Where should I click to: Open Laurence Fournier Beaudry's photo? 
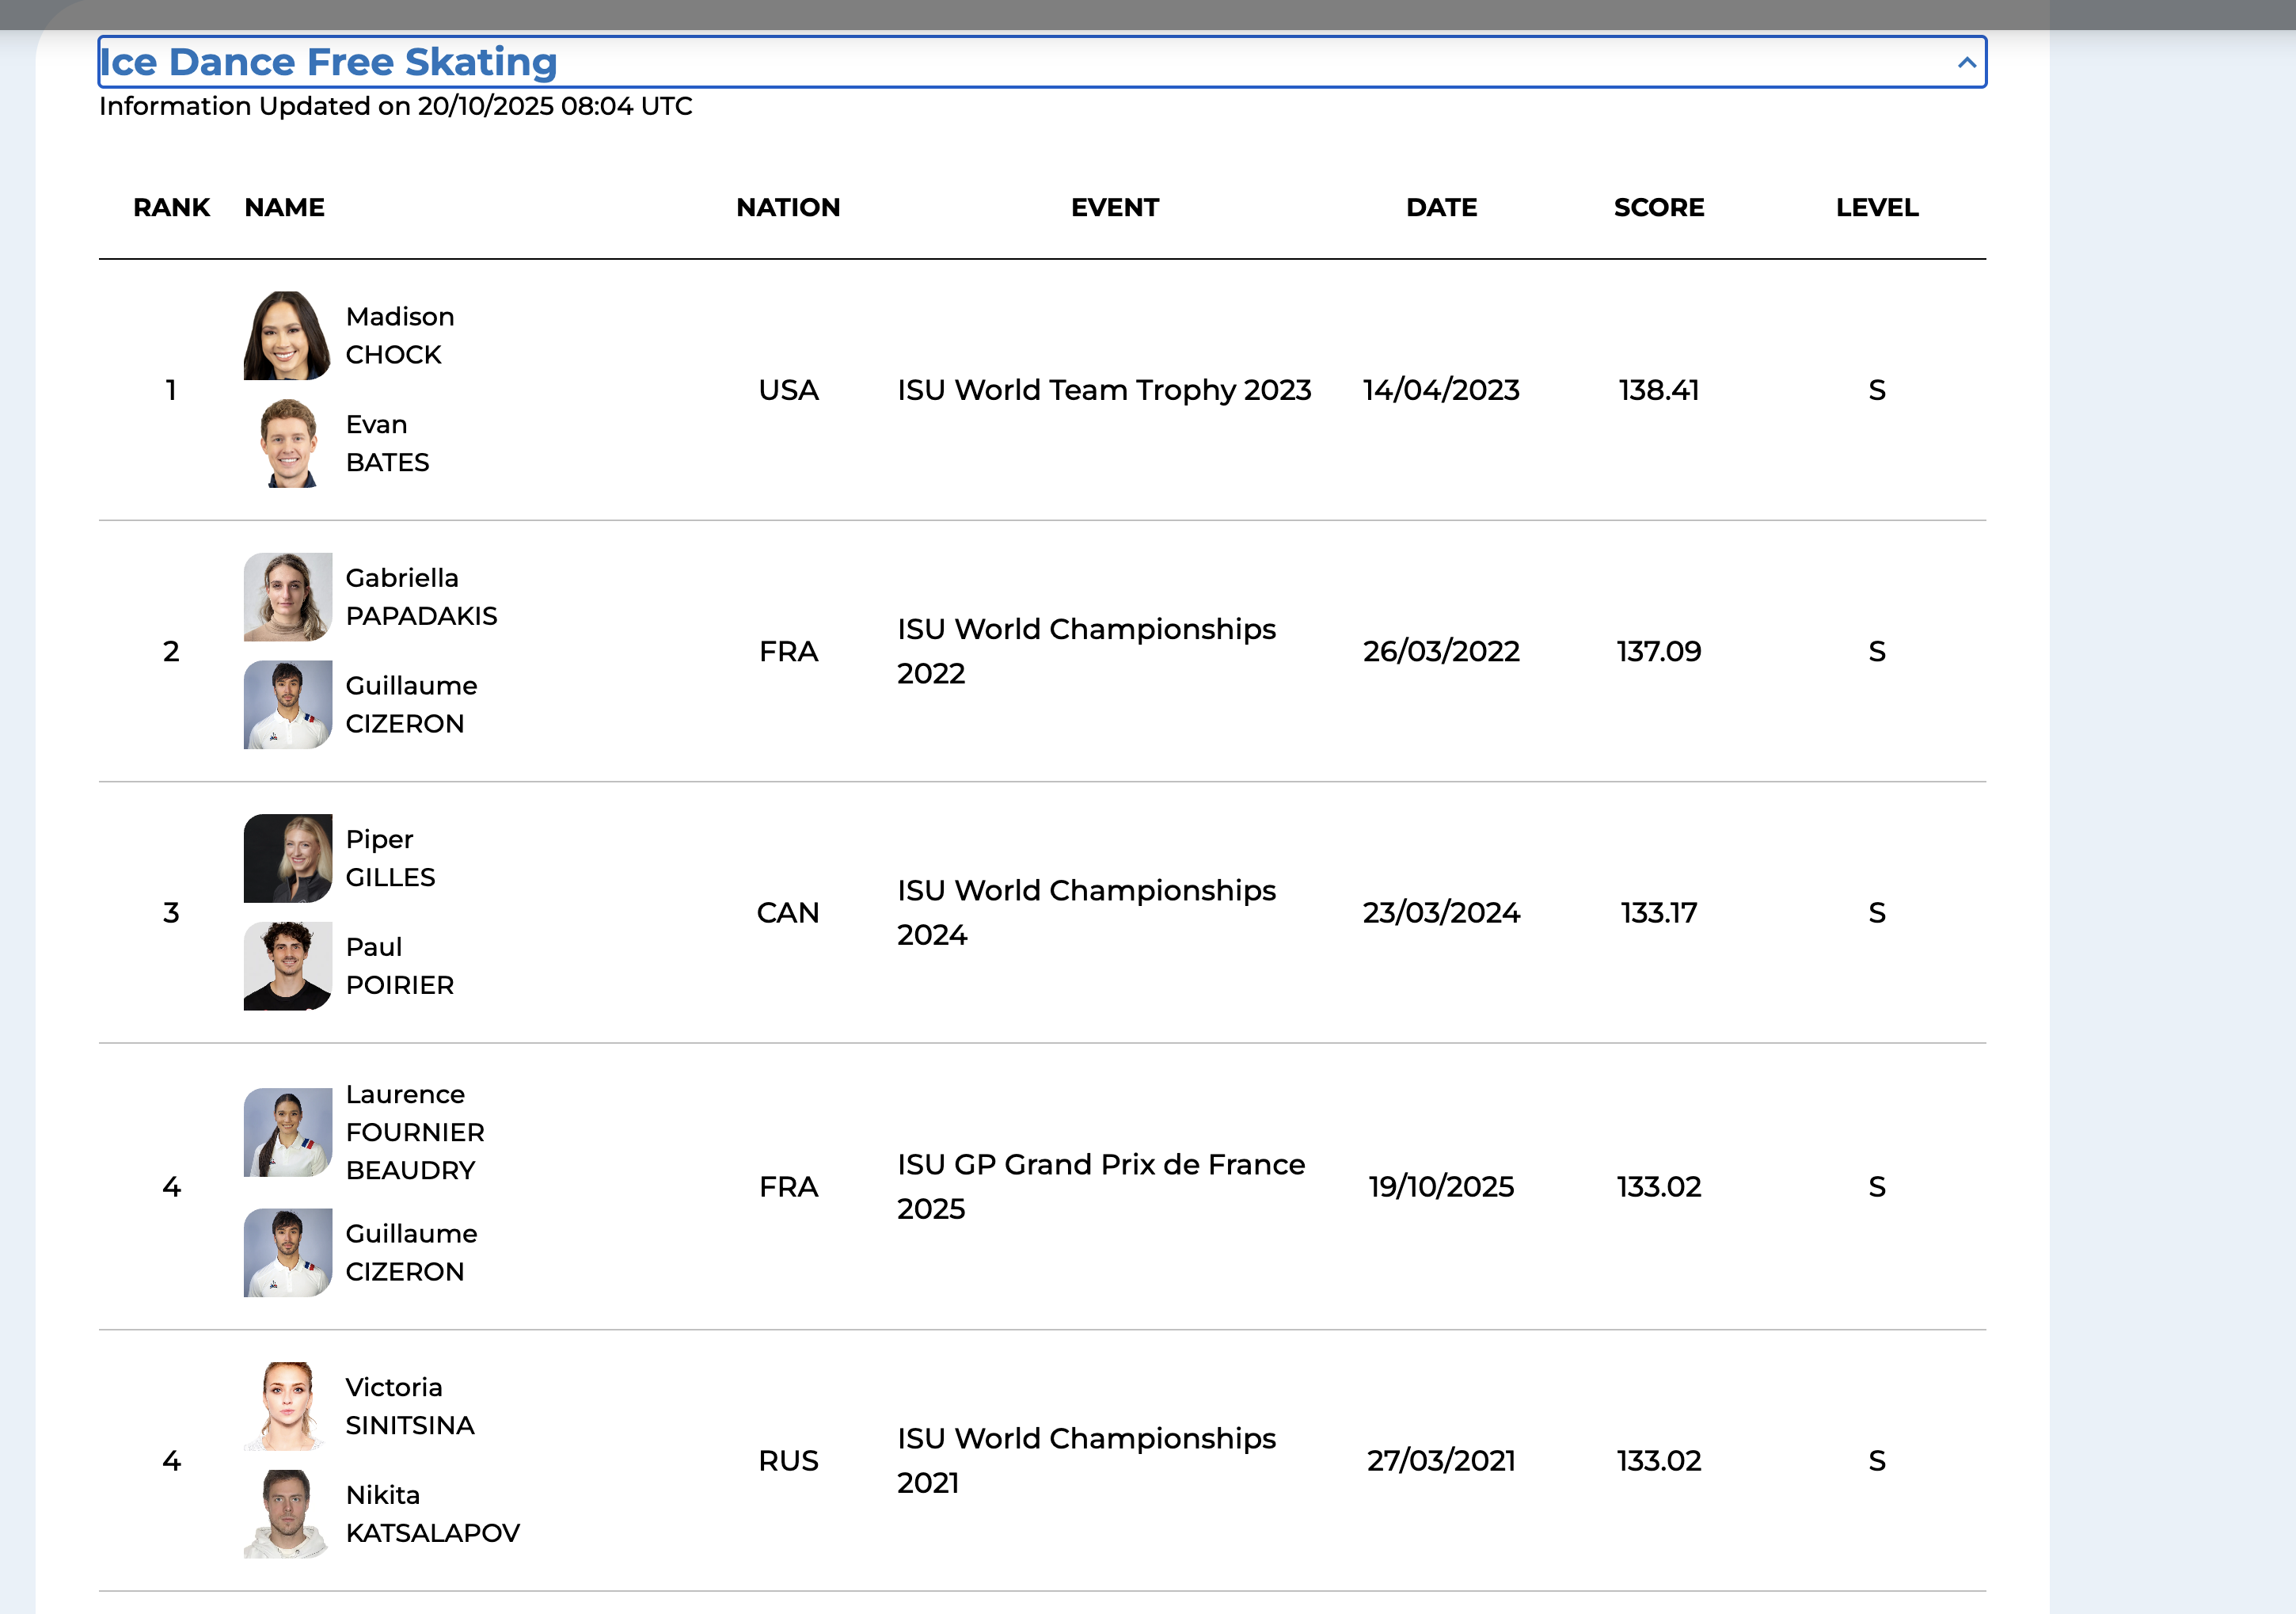click(x=288, y=1132)
